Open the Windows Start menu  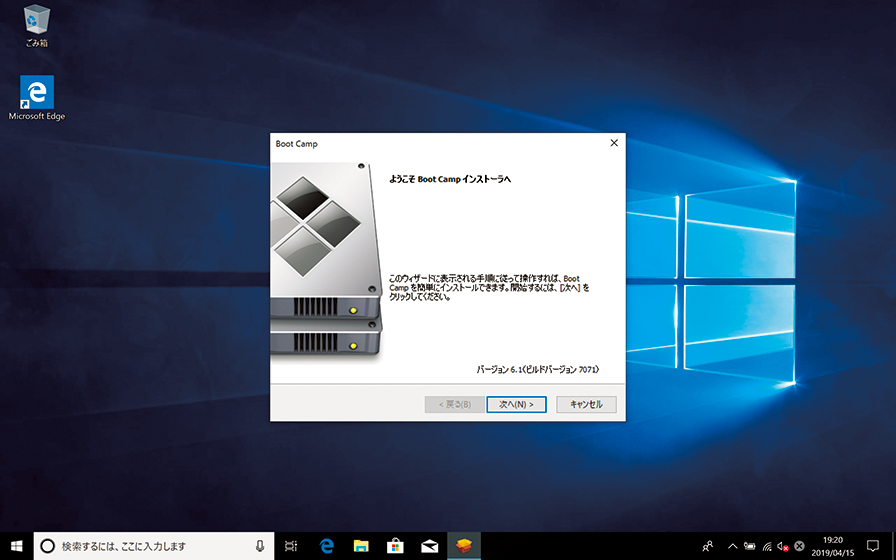tap(16, 545)
